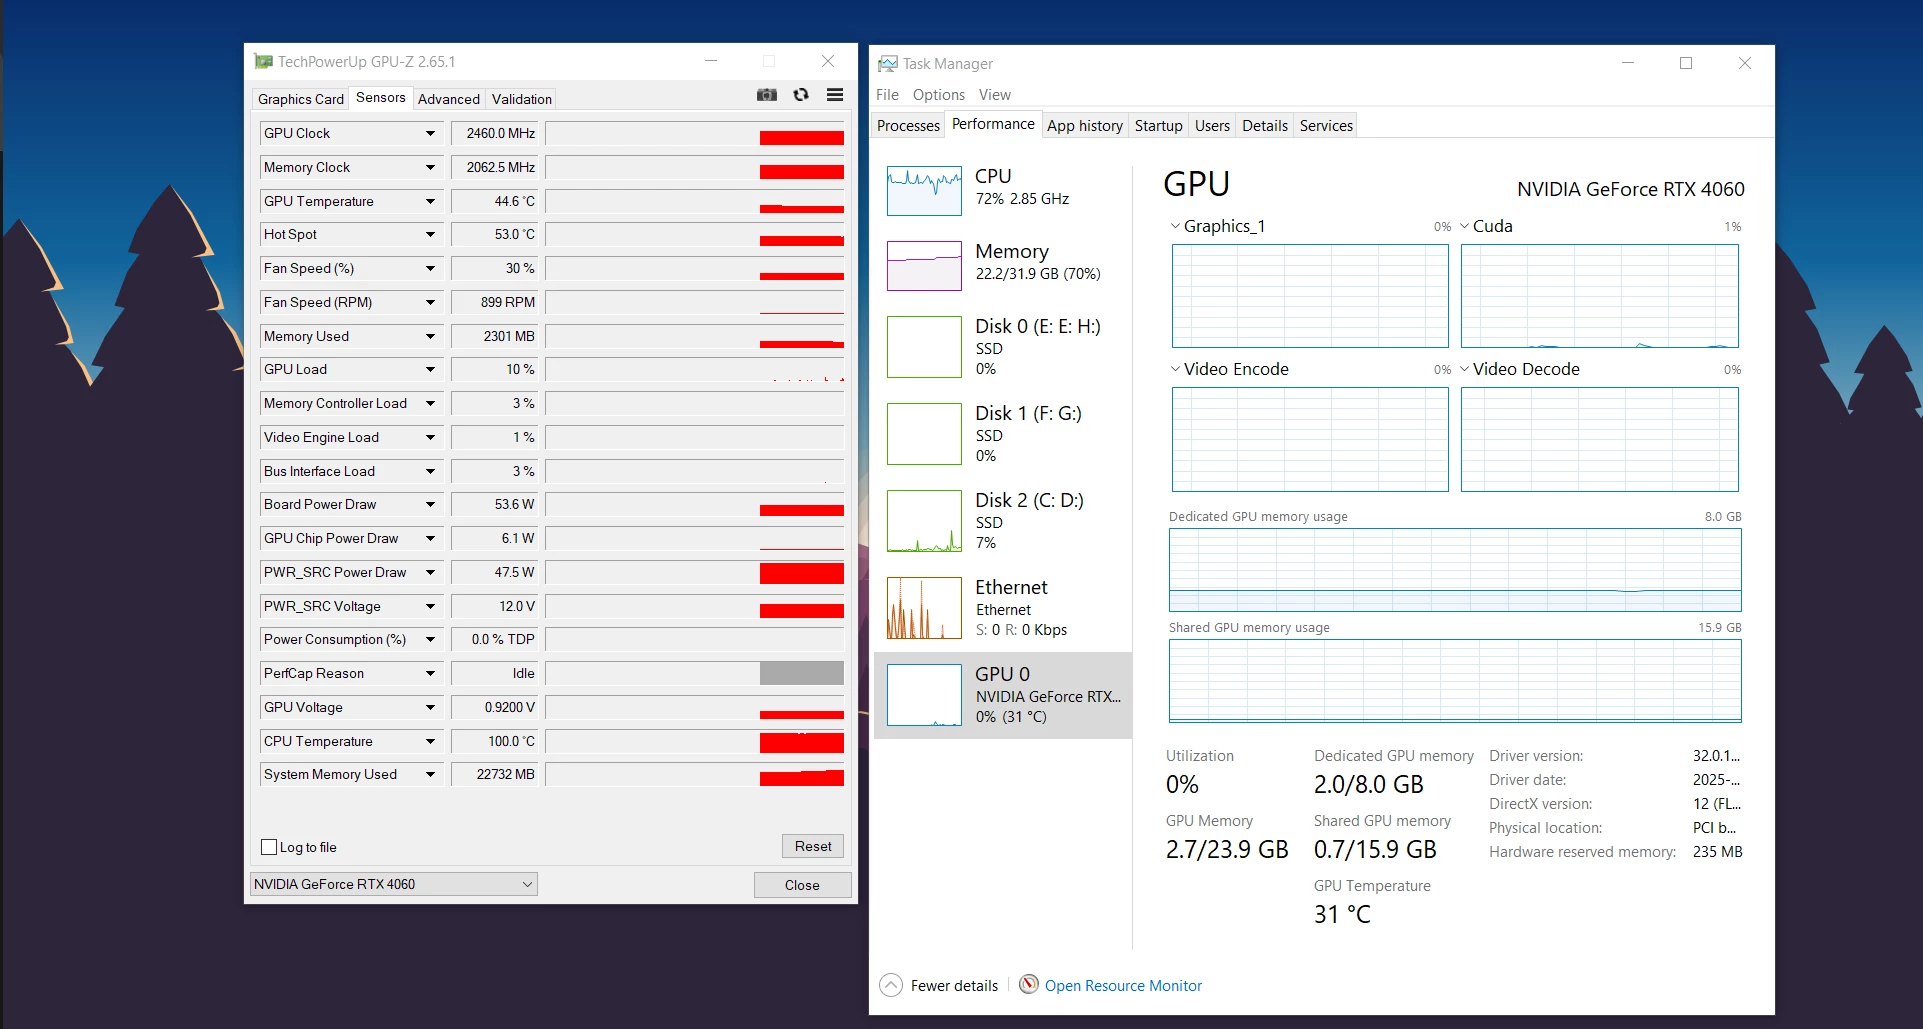Change the Video Encode graph selector
The width and height of the screenshot is (1923, 1029).
coord(1230,369)
